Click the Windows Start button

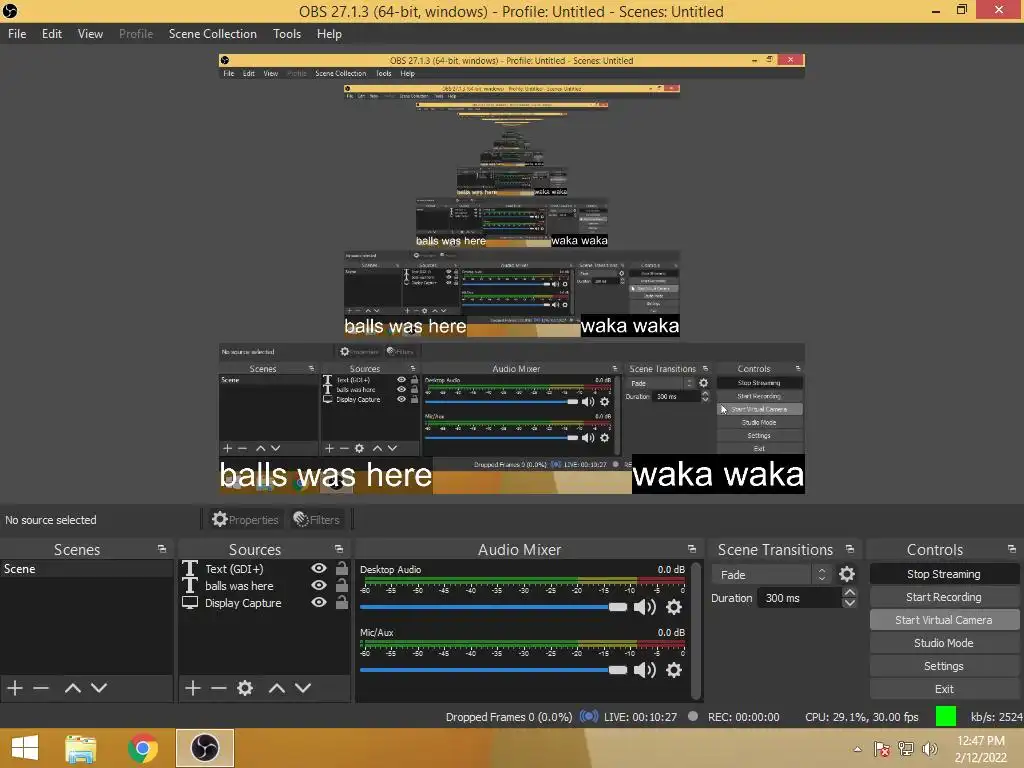click(x=25, y=748)
